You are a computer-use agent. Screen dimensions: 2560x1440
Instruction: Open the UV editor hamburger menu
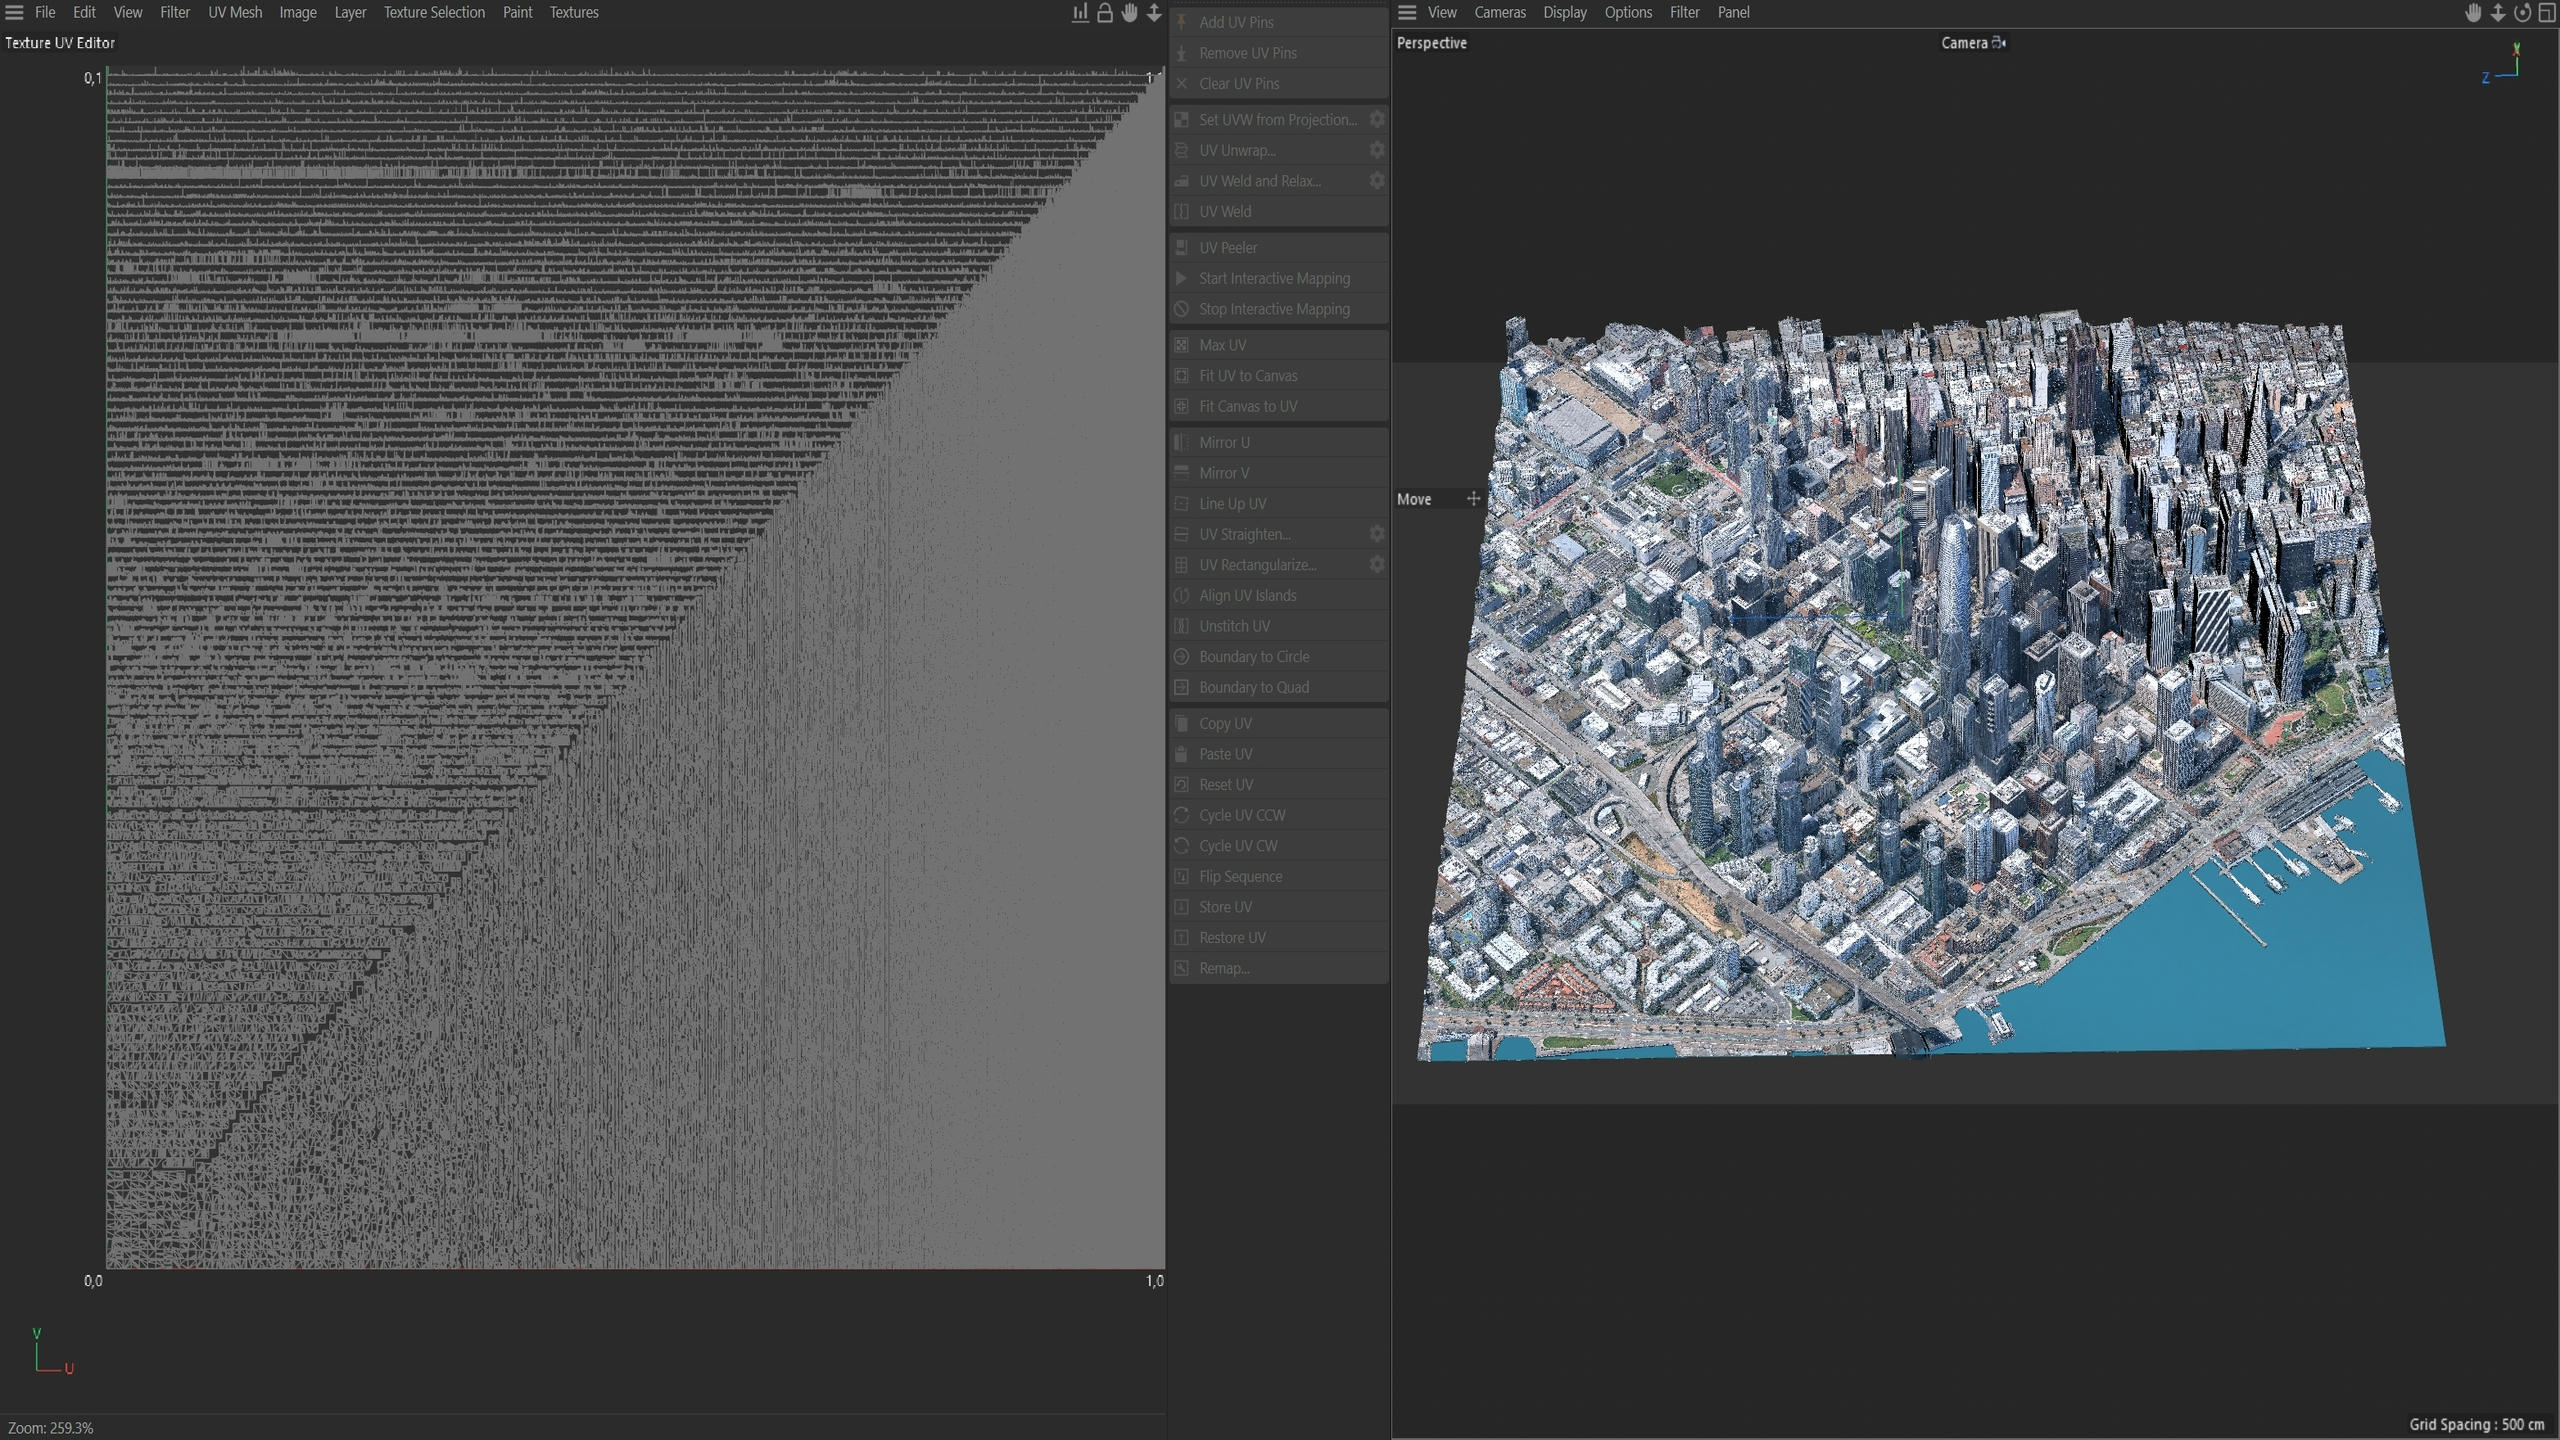14,12
